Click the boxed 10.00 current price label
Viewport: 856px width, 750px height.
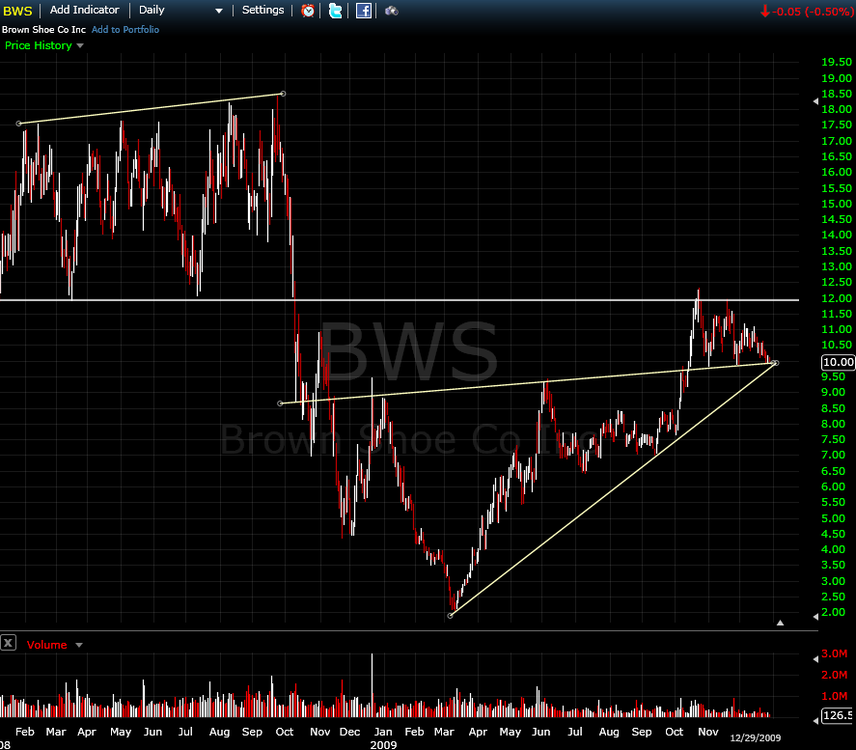click(838, 362)
